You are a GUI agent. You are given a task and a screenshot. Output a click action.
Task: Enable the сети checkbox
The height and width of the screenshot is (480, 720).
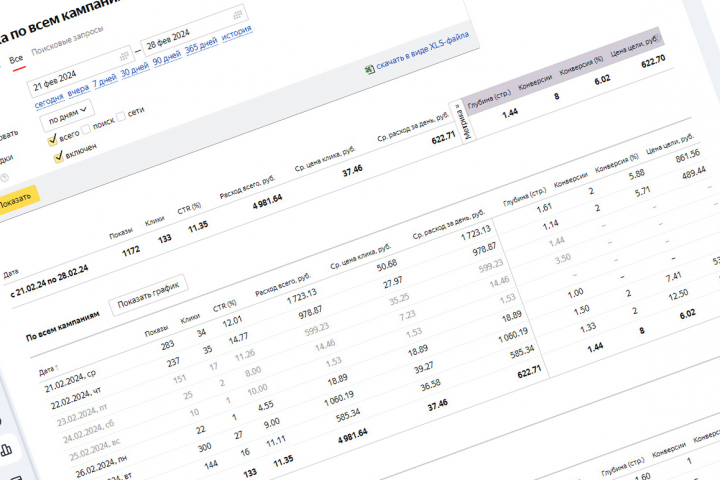(121, 116)
